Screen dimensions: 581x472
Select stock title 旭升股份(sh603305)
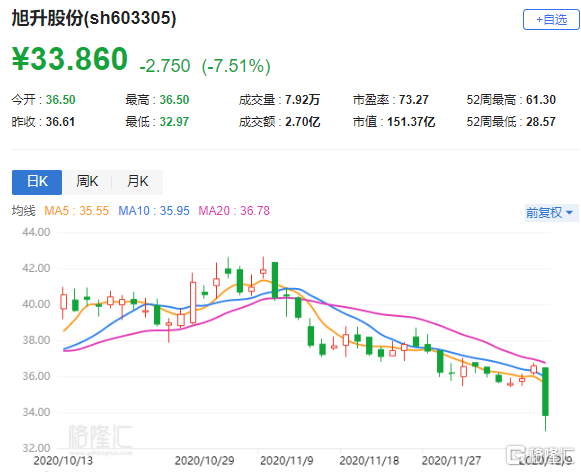[x=94, y=18]
